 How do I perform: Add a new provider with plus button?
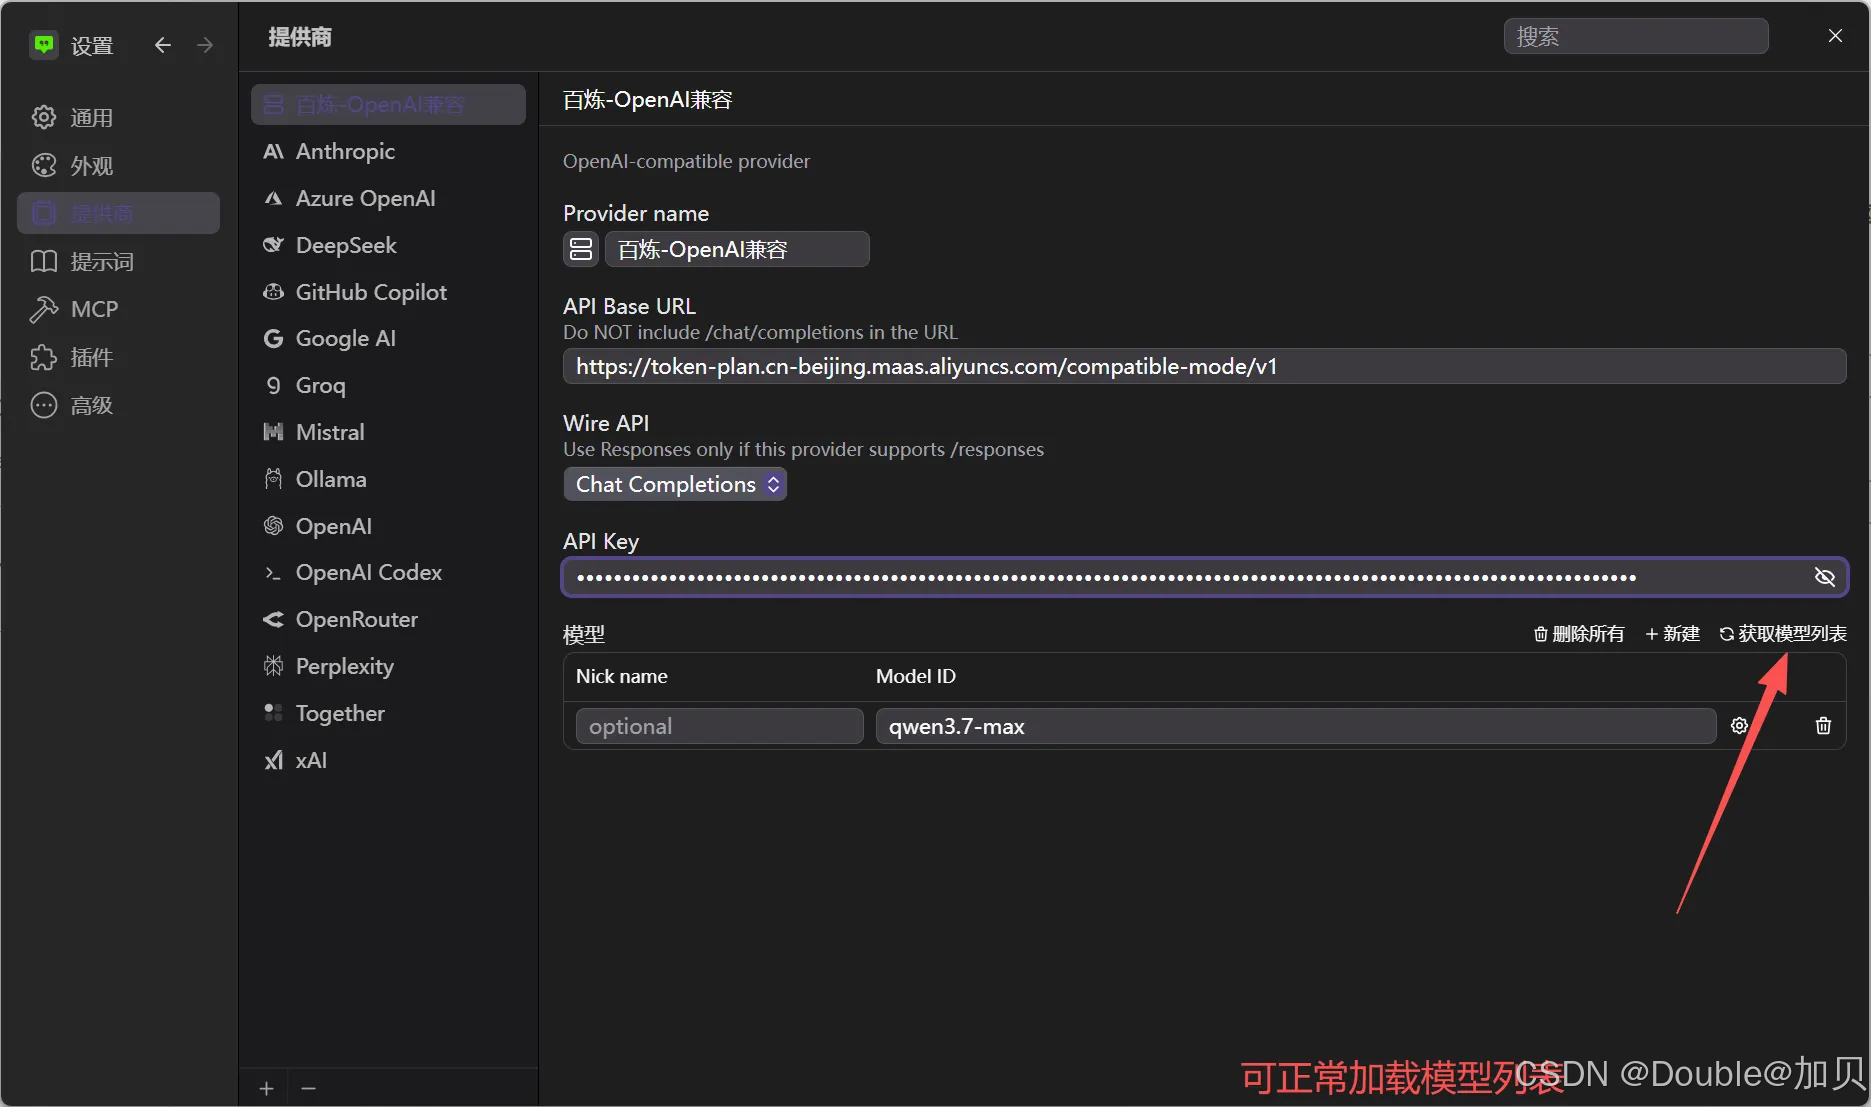266,1088
